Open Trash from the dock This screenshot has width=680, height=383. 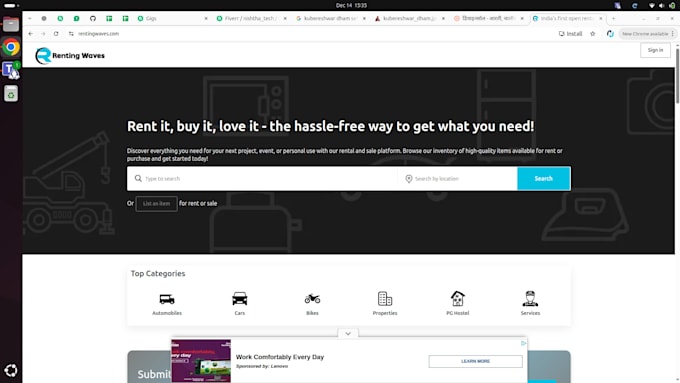coord(11,93)
